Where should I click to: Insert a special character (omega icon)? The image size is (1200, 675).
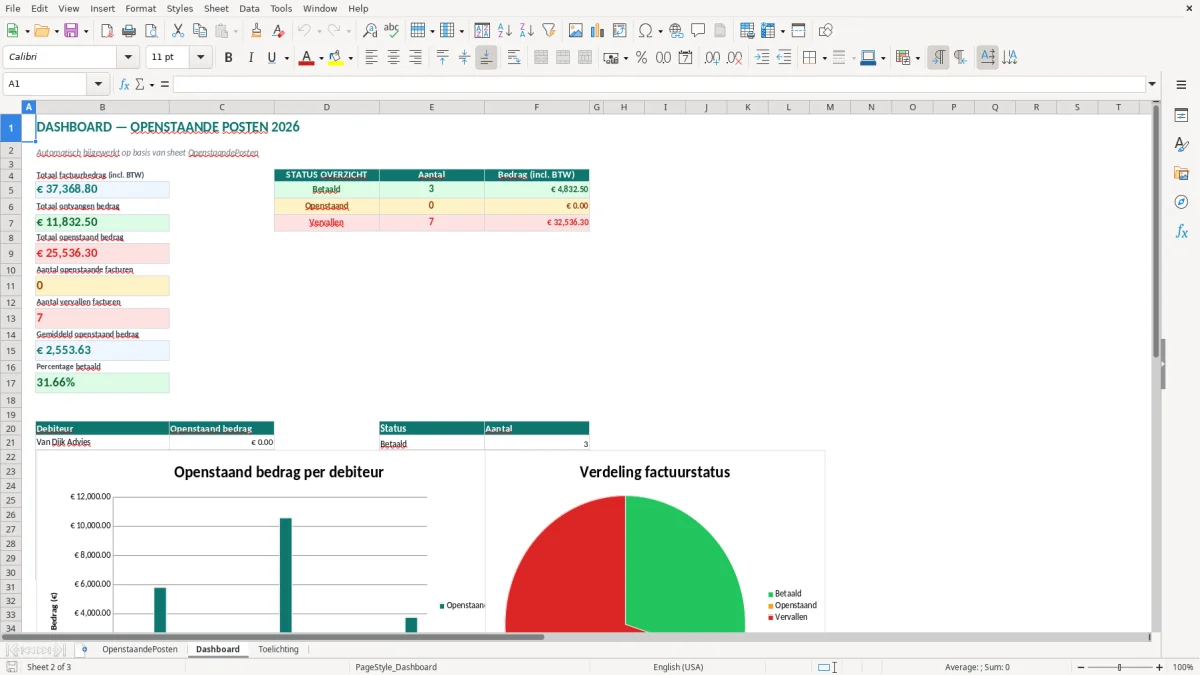click(x=645, y=31)
